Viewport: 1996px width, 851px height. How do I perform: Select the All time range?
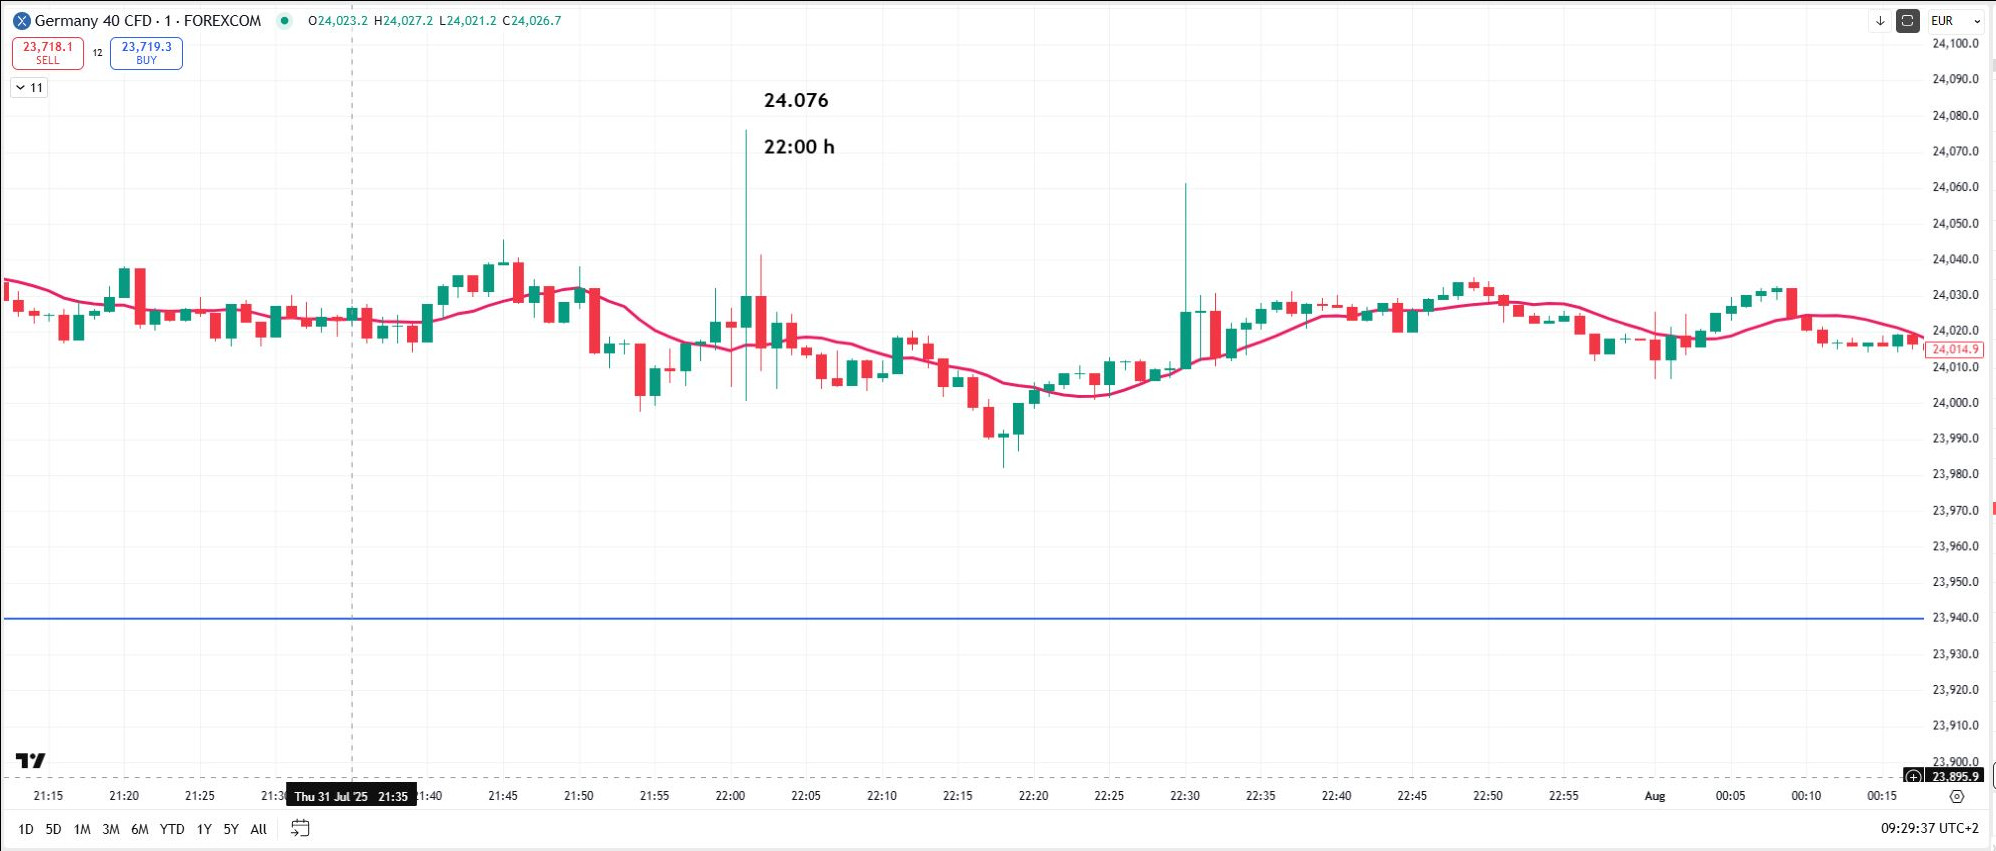258,829
